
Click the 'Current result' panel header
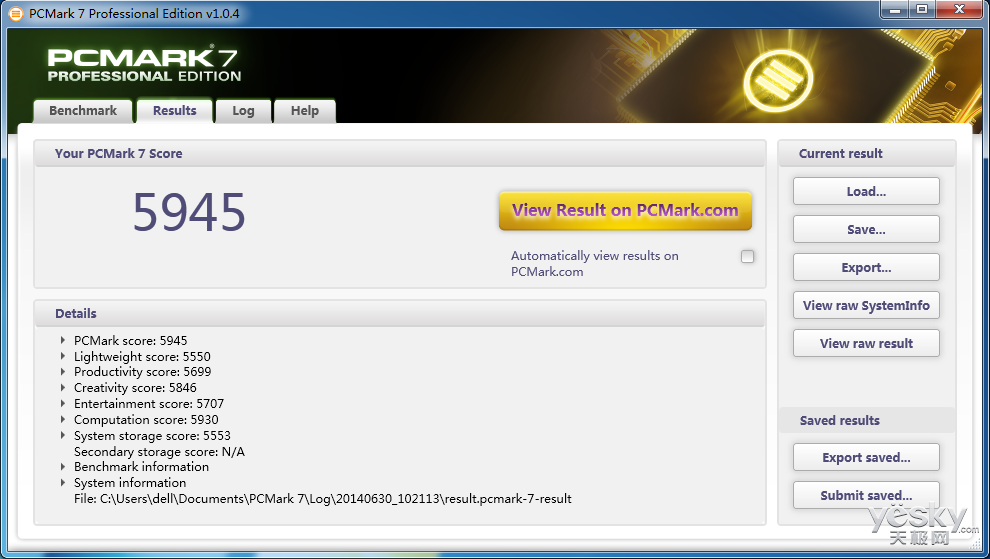(840, 153)
